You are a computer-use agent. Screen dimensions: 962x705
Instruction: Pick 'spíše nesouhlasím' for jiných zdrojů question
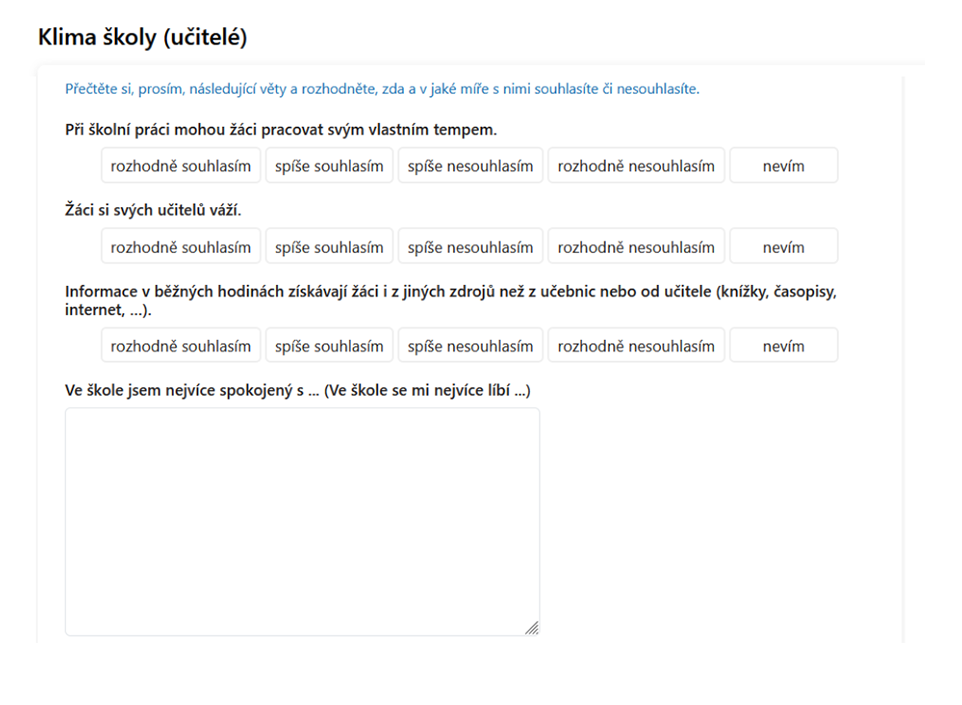pos(471,345)
